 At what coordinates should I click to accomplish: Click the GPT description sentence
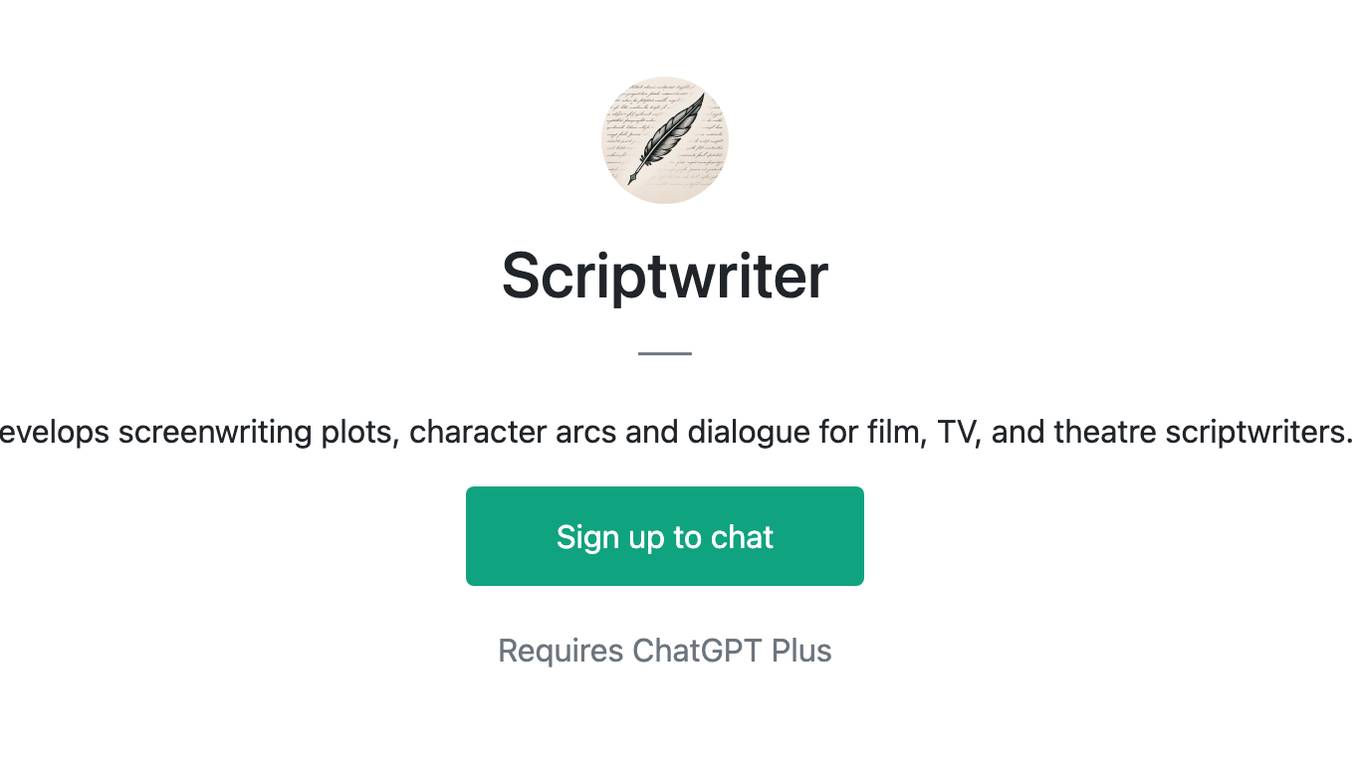click(x=677, y=432)
